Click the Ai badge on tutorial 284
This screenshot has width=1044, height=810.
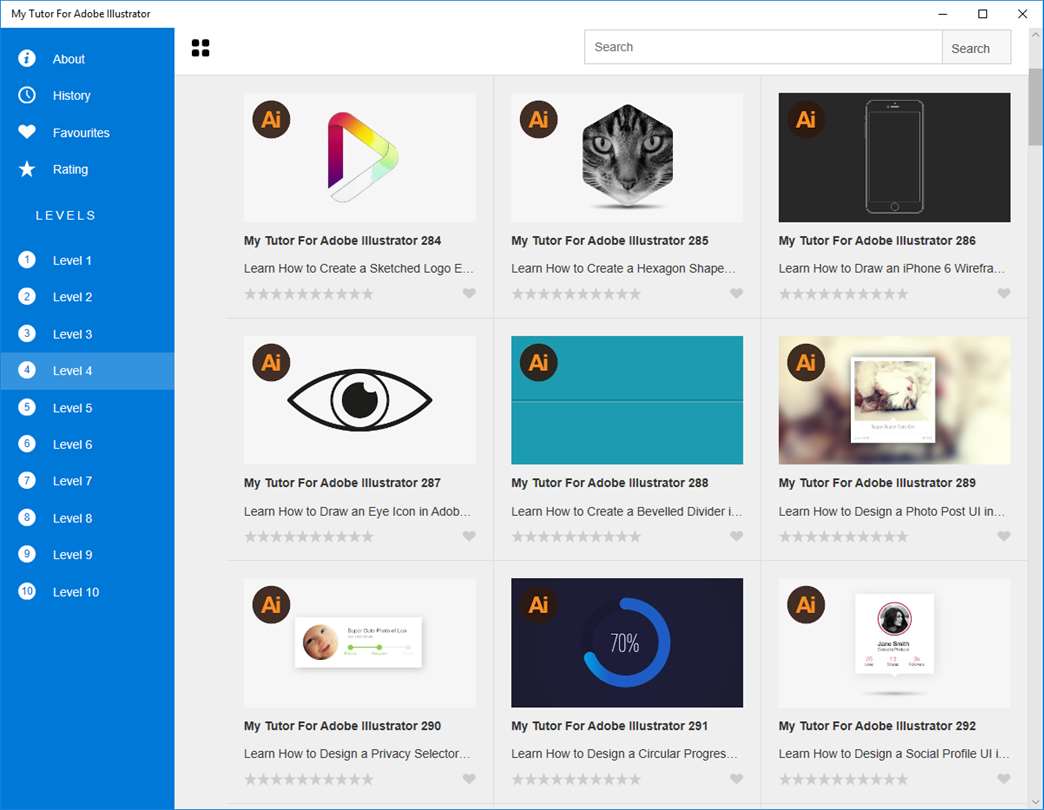(x=271, y=120)
